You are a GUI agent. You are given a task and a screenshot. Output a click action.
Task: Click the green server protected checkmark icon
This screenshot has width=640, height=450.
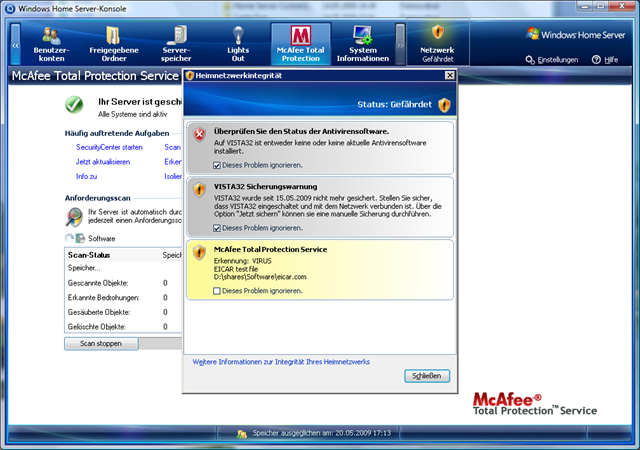pyautogui.click(x=74, y=105)
